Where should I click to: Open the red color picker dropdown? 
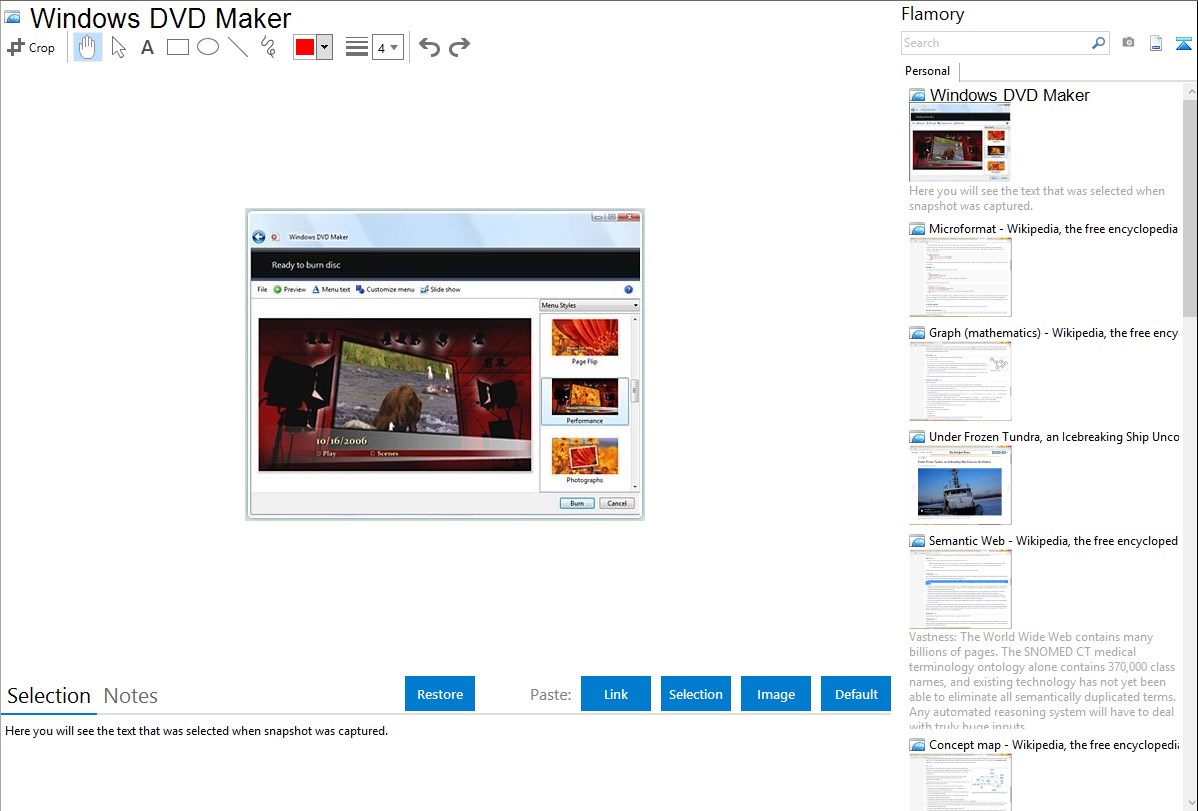[324, 47]
